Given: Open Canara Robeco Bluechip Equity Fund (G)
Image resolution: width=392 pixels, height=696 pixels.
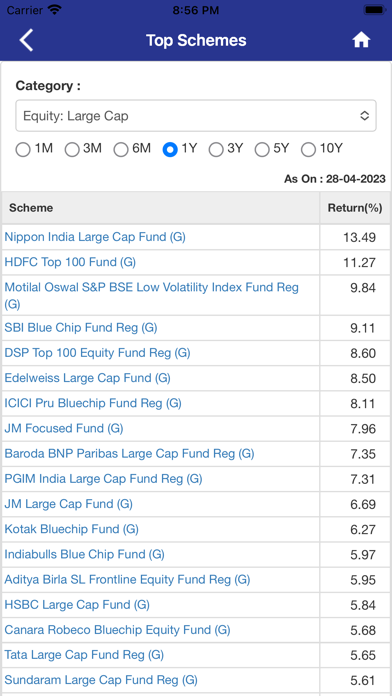Looking at the screenshot, I should point(117,630).
